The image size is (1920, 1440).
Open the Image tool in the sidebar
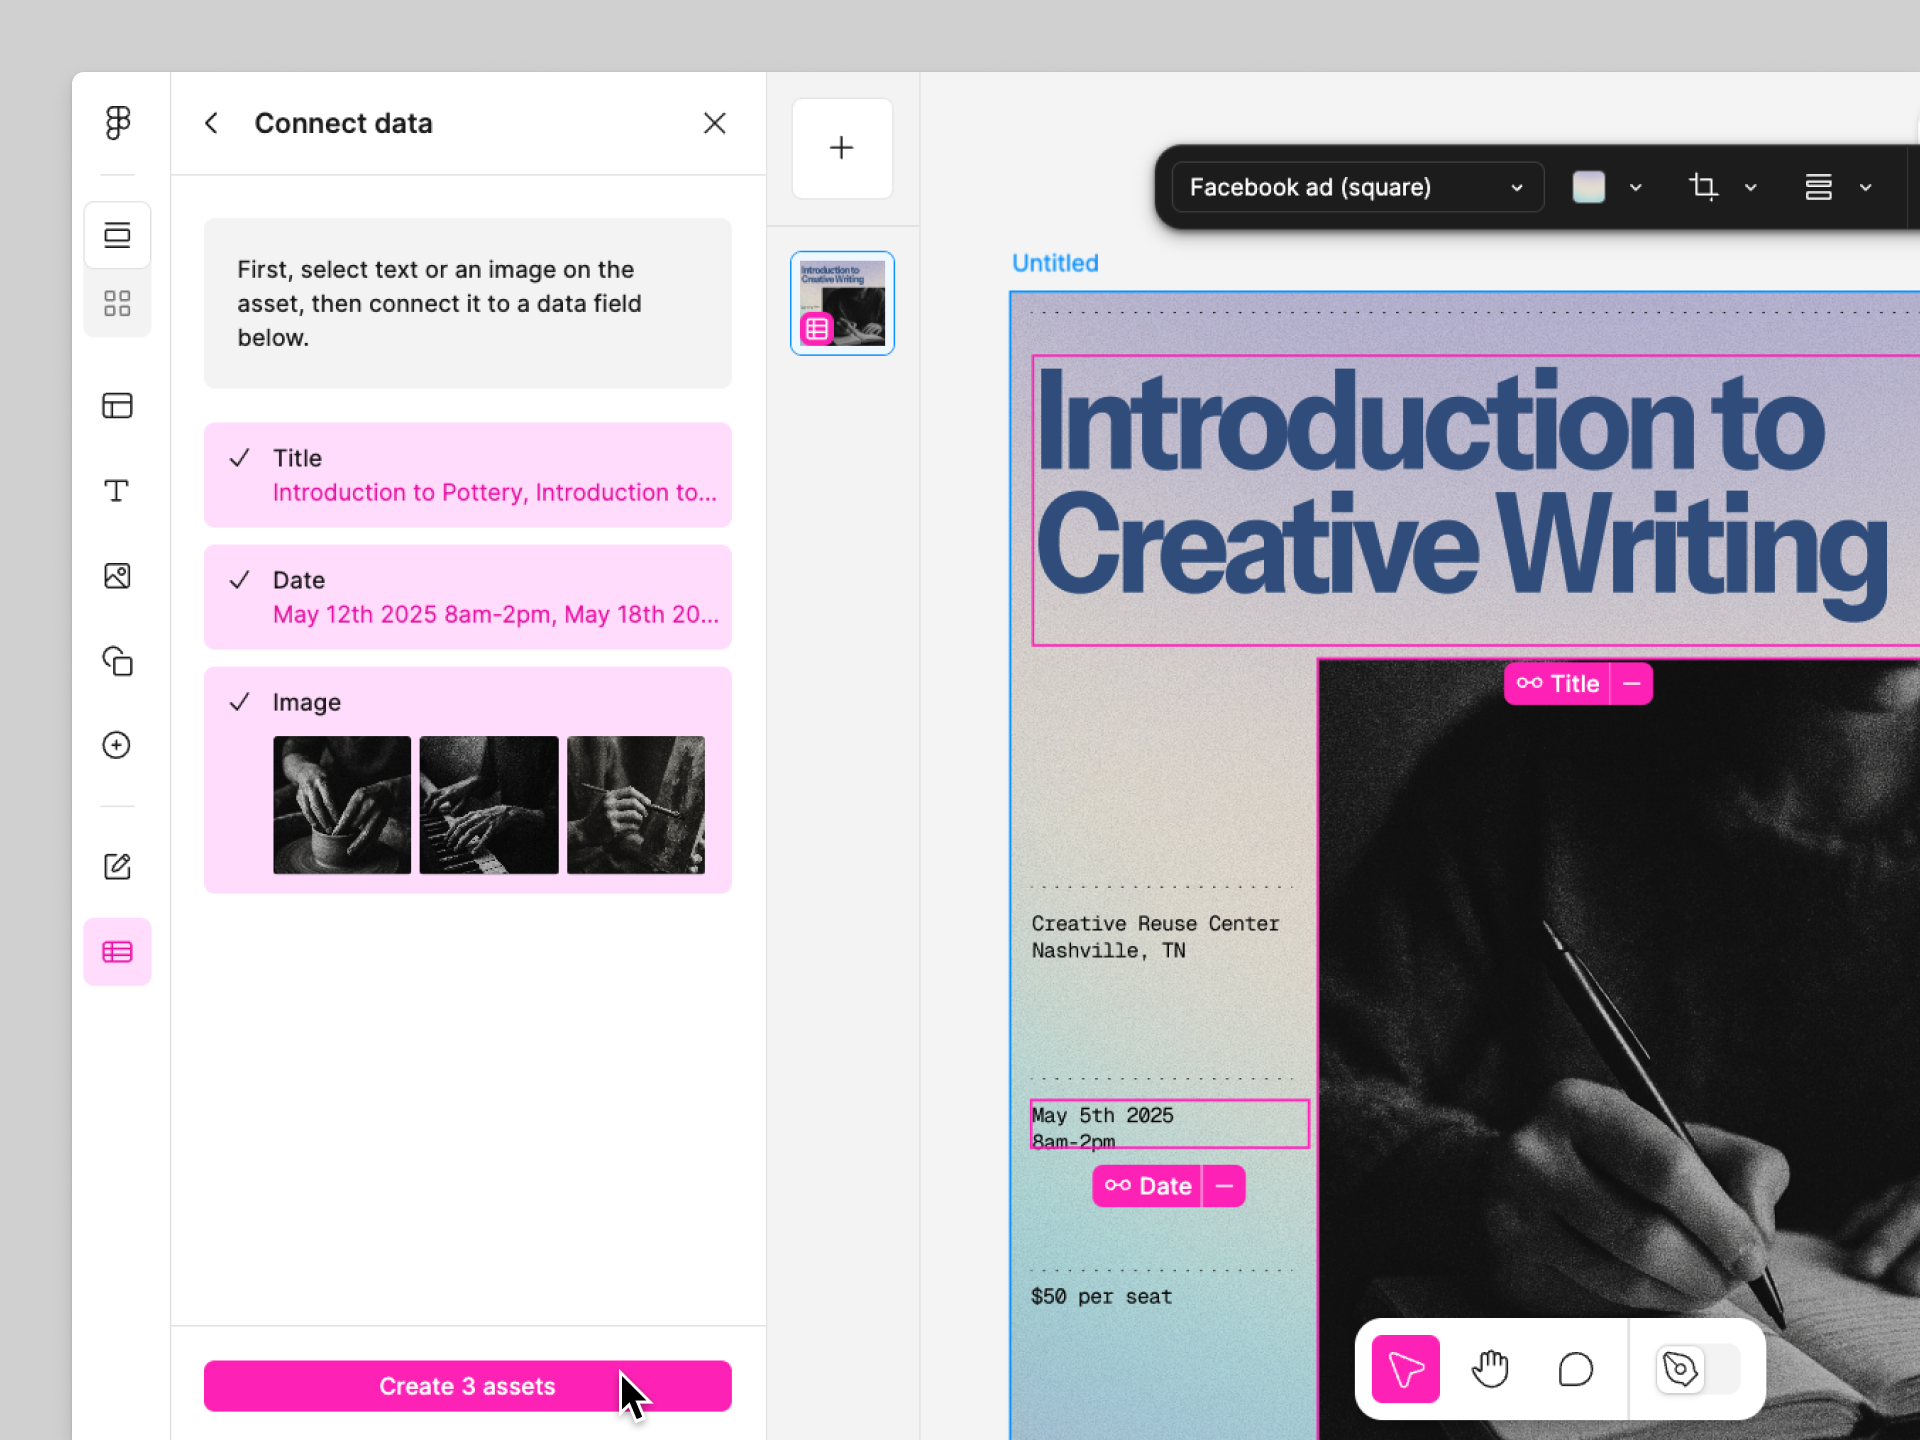point(117,576)
